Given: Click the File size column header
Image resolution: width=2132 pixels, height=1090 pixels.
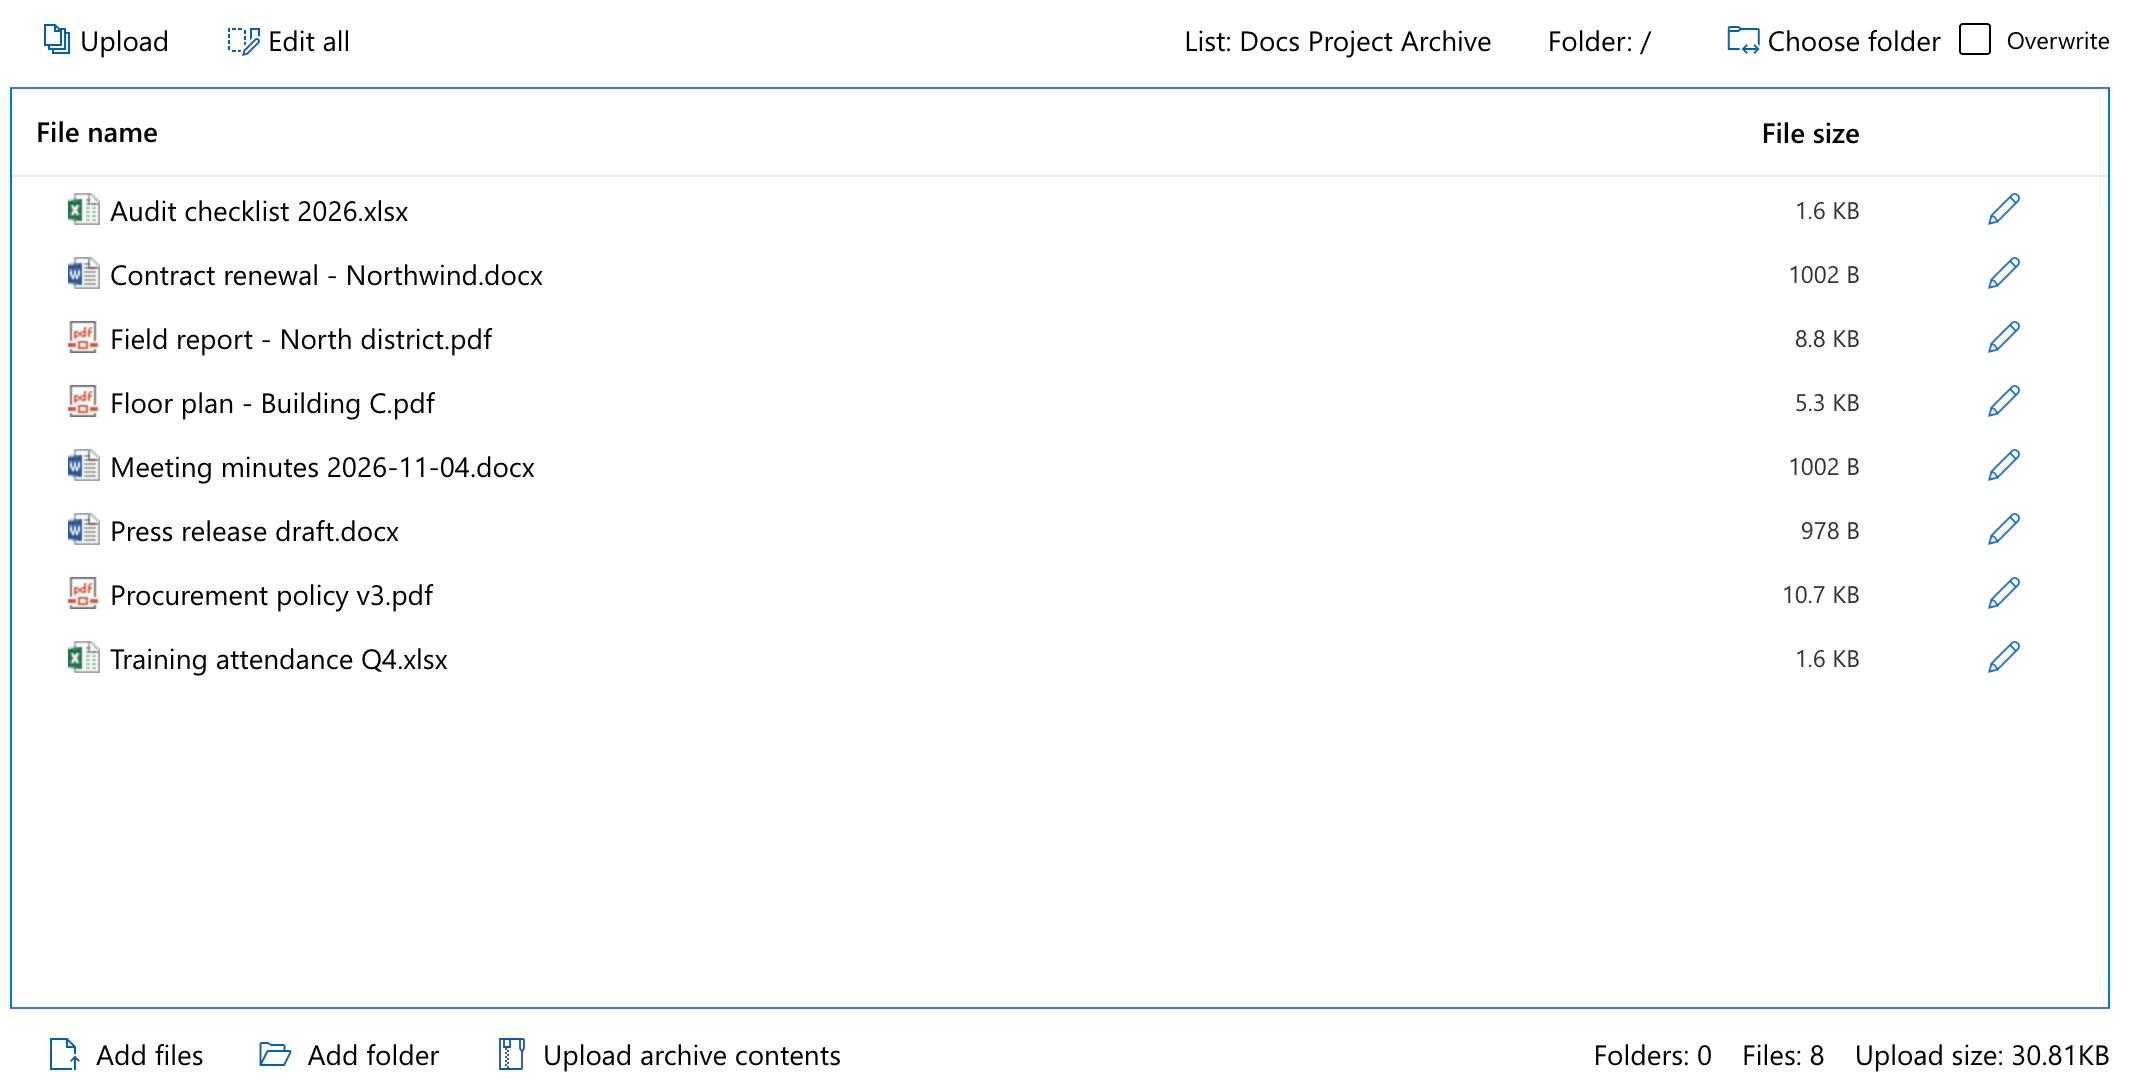Looking at the screenshot, I should (x=1810, y=134).
